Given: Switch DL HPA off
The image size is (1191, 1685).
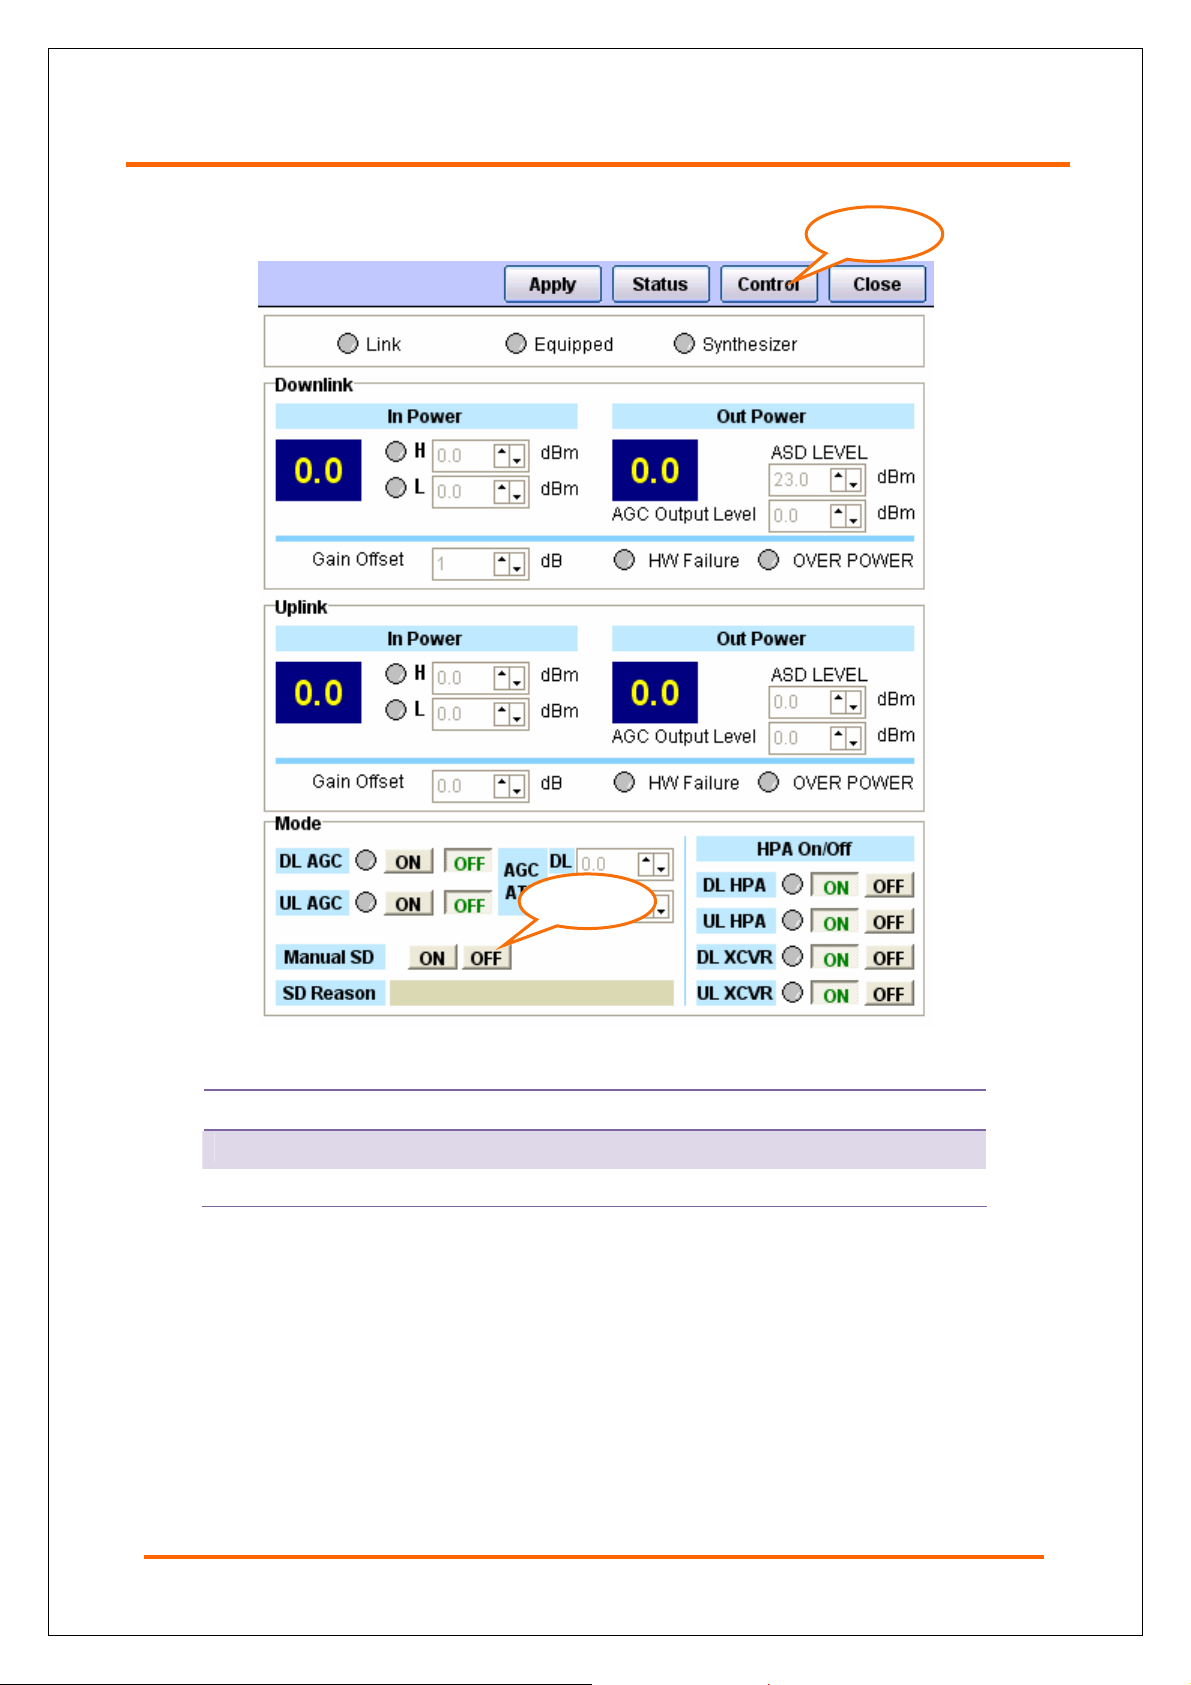Looking at the screenshot, I should (x=888, y=887).
